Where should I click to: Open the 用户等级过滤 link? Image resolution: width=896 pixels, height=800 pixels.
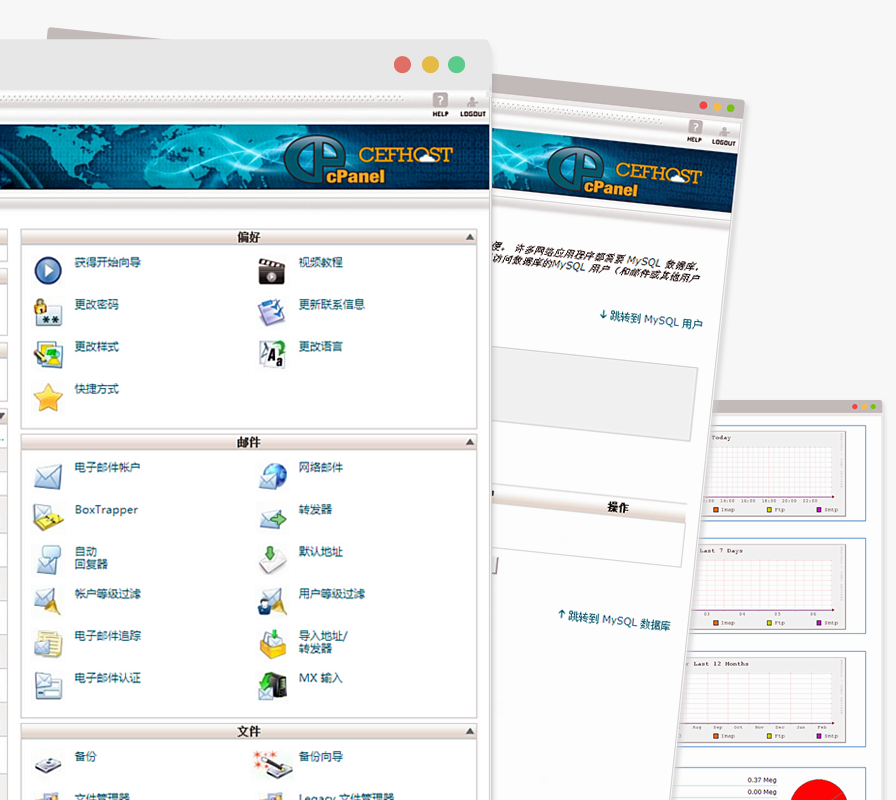pyautogui.click(x=331, y=594)
